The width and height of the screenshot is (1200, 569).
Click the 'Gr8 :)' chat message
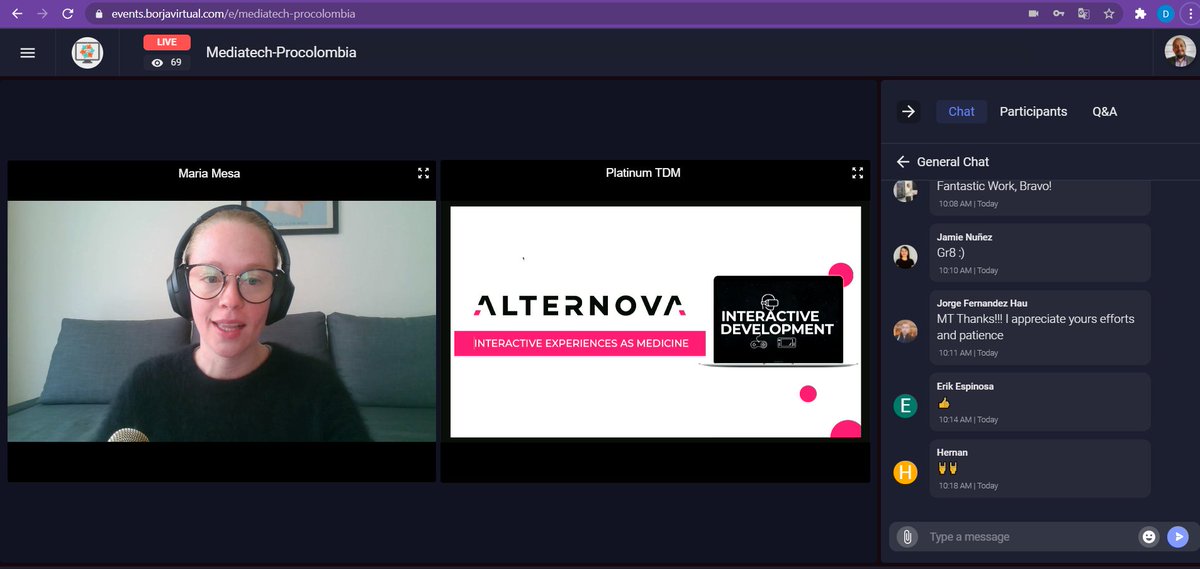point(953,253)
